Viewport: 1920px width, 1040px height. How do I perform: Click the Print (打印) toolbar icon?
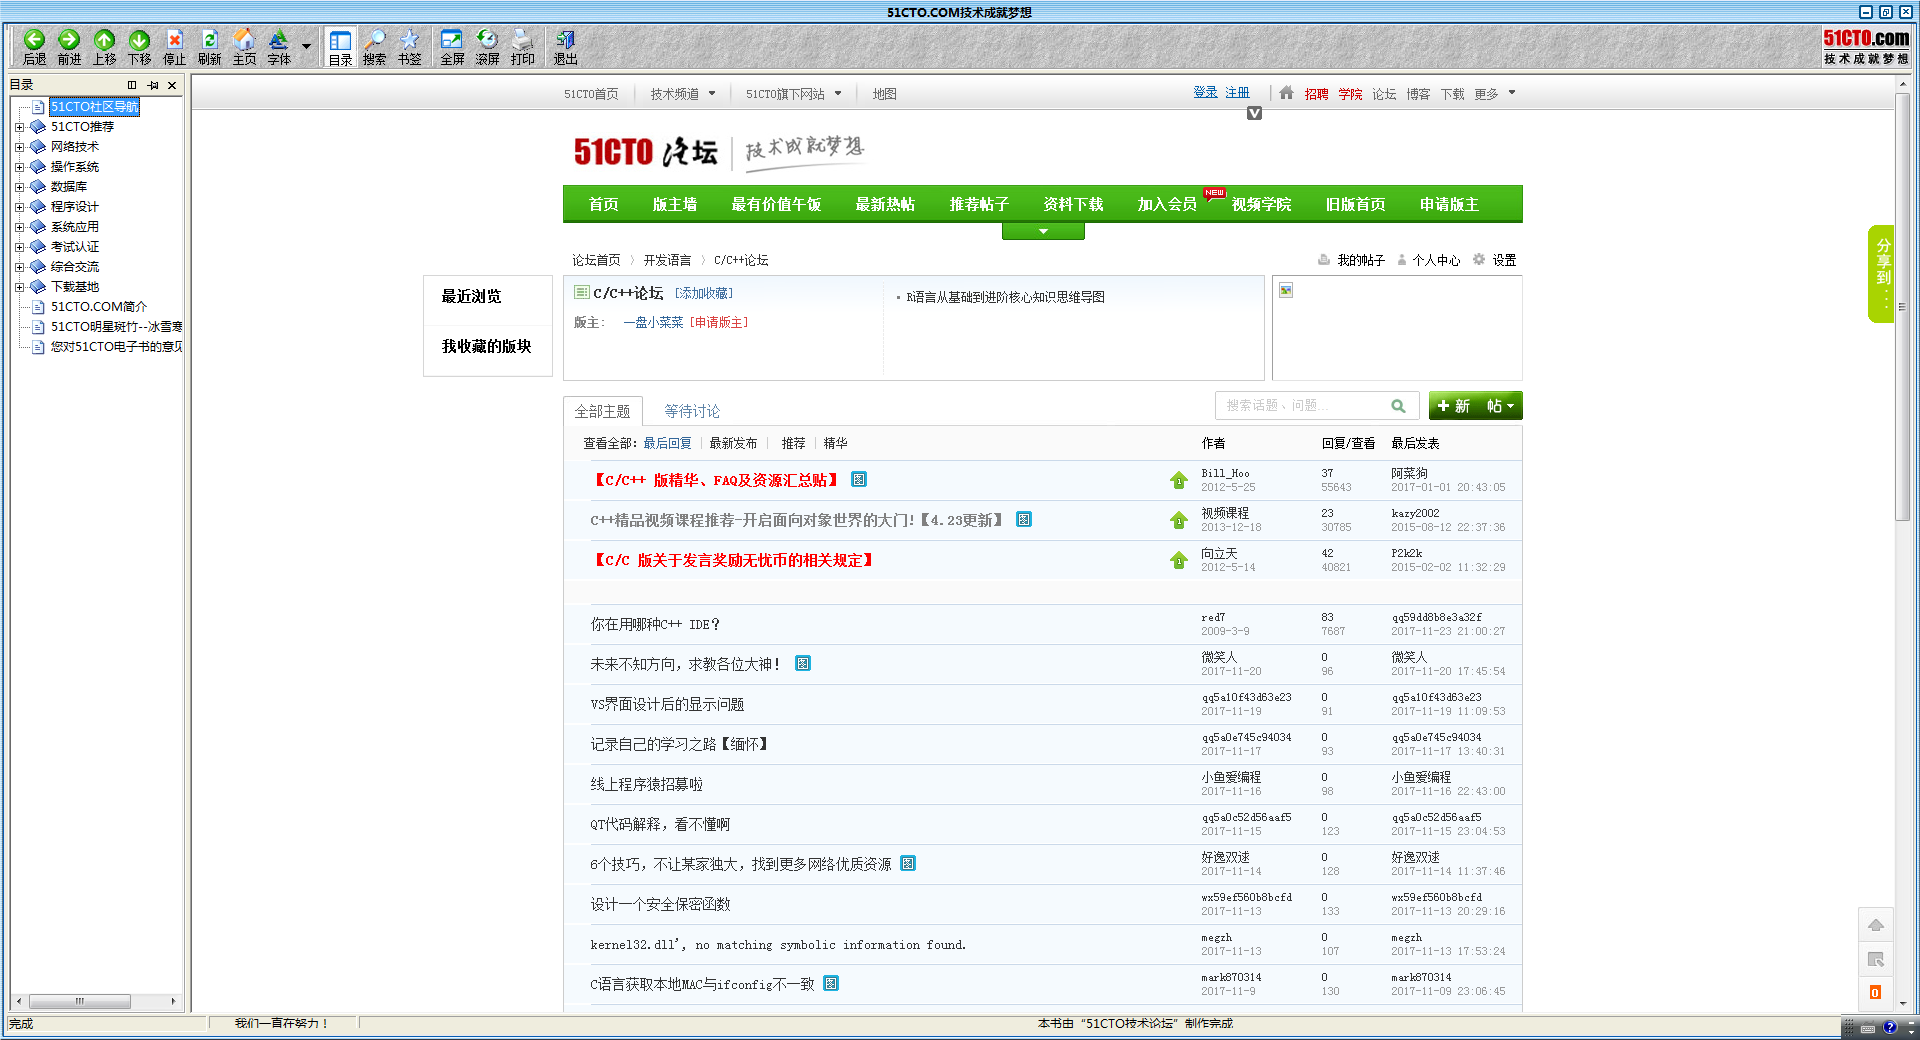click(522, 46)
